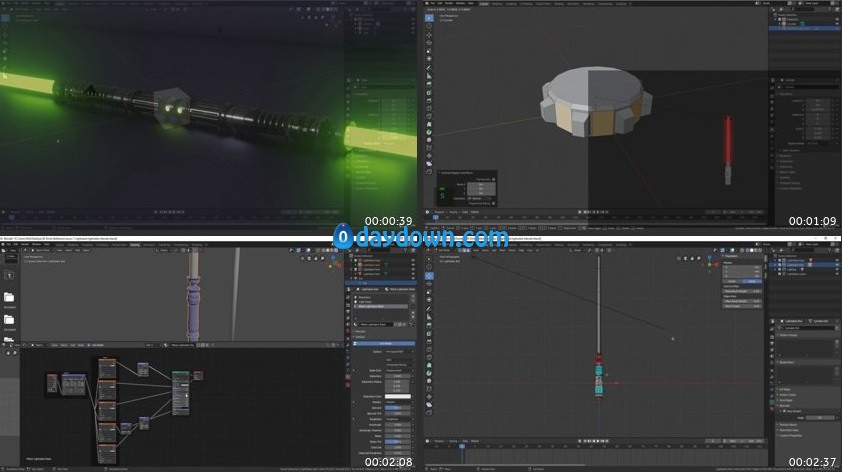Choose the Smooth tool in 00:01:09 frame
The height and width of the screenshot is (472, 842).
tap(429, 140)
